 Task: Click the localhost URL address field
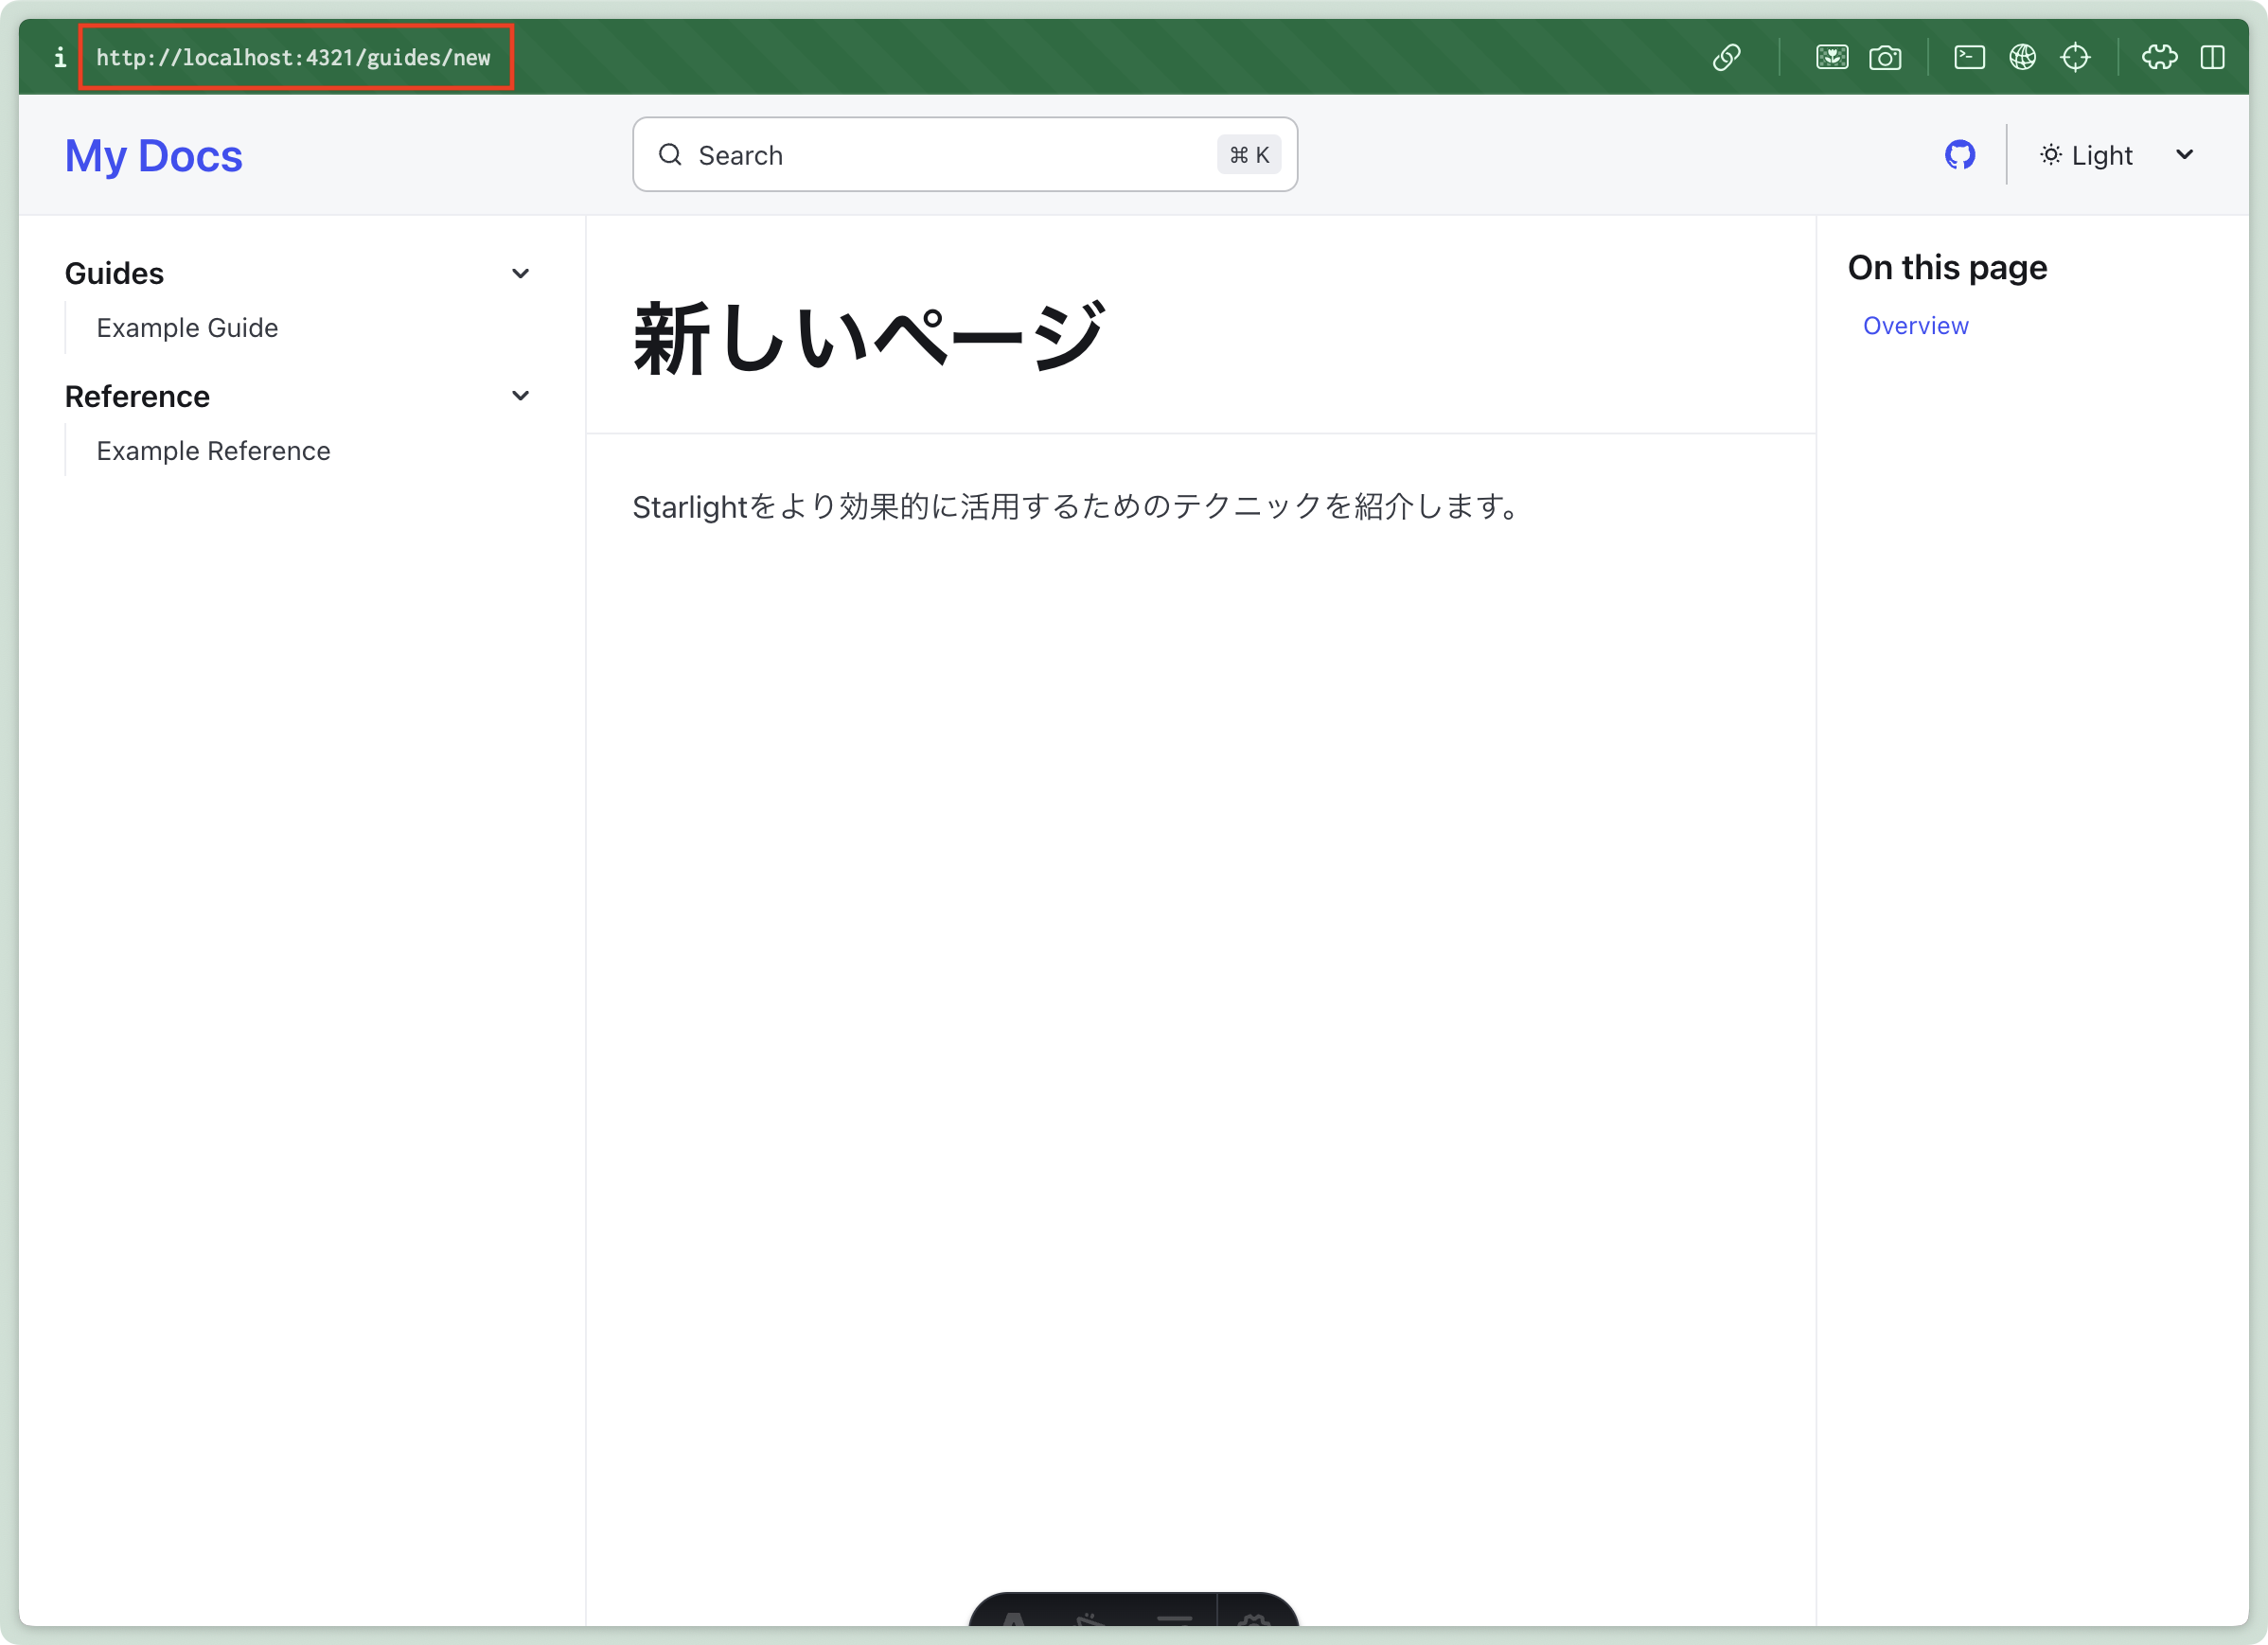pyautogui.click(x=294, y=57)
